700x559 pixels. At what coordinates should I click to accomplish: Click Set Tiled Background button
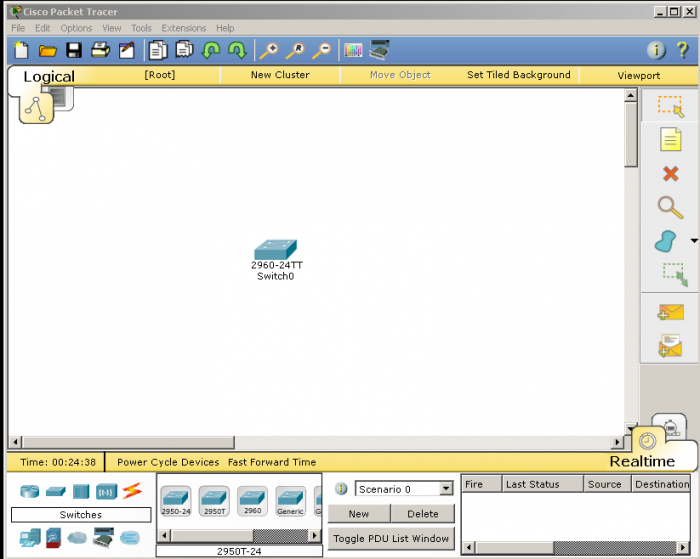(x=519, y=75)
